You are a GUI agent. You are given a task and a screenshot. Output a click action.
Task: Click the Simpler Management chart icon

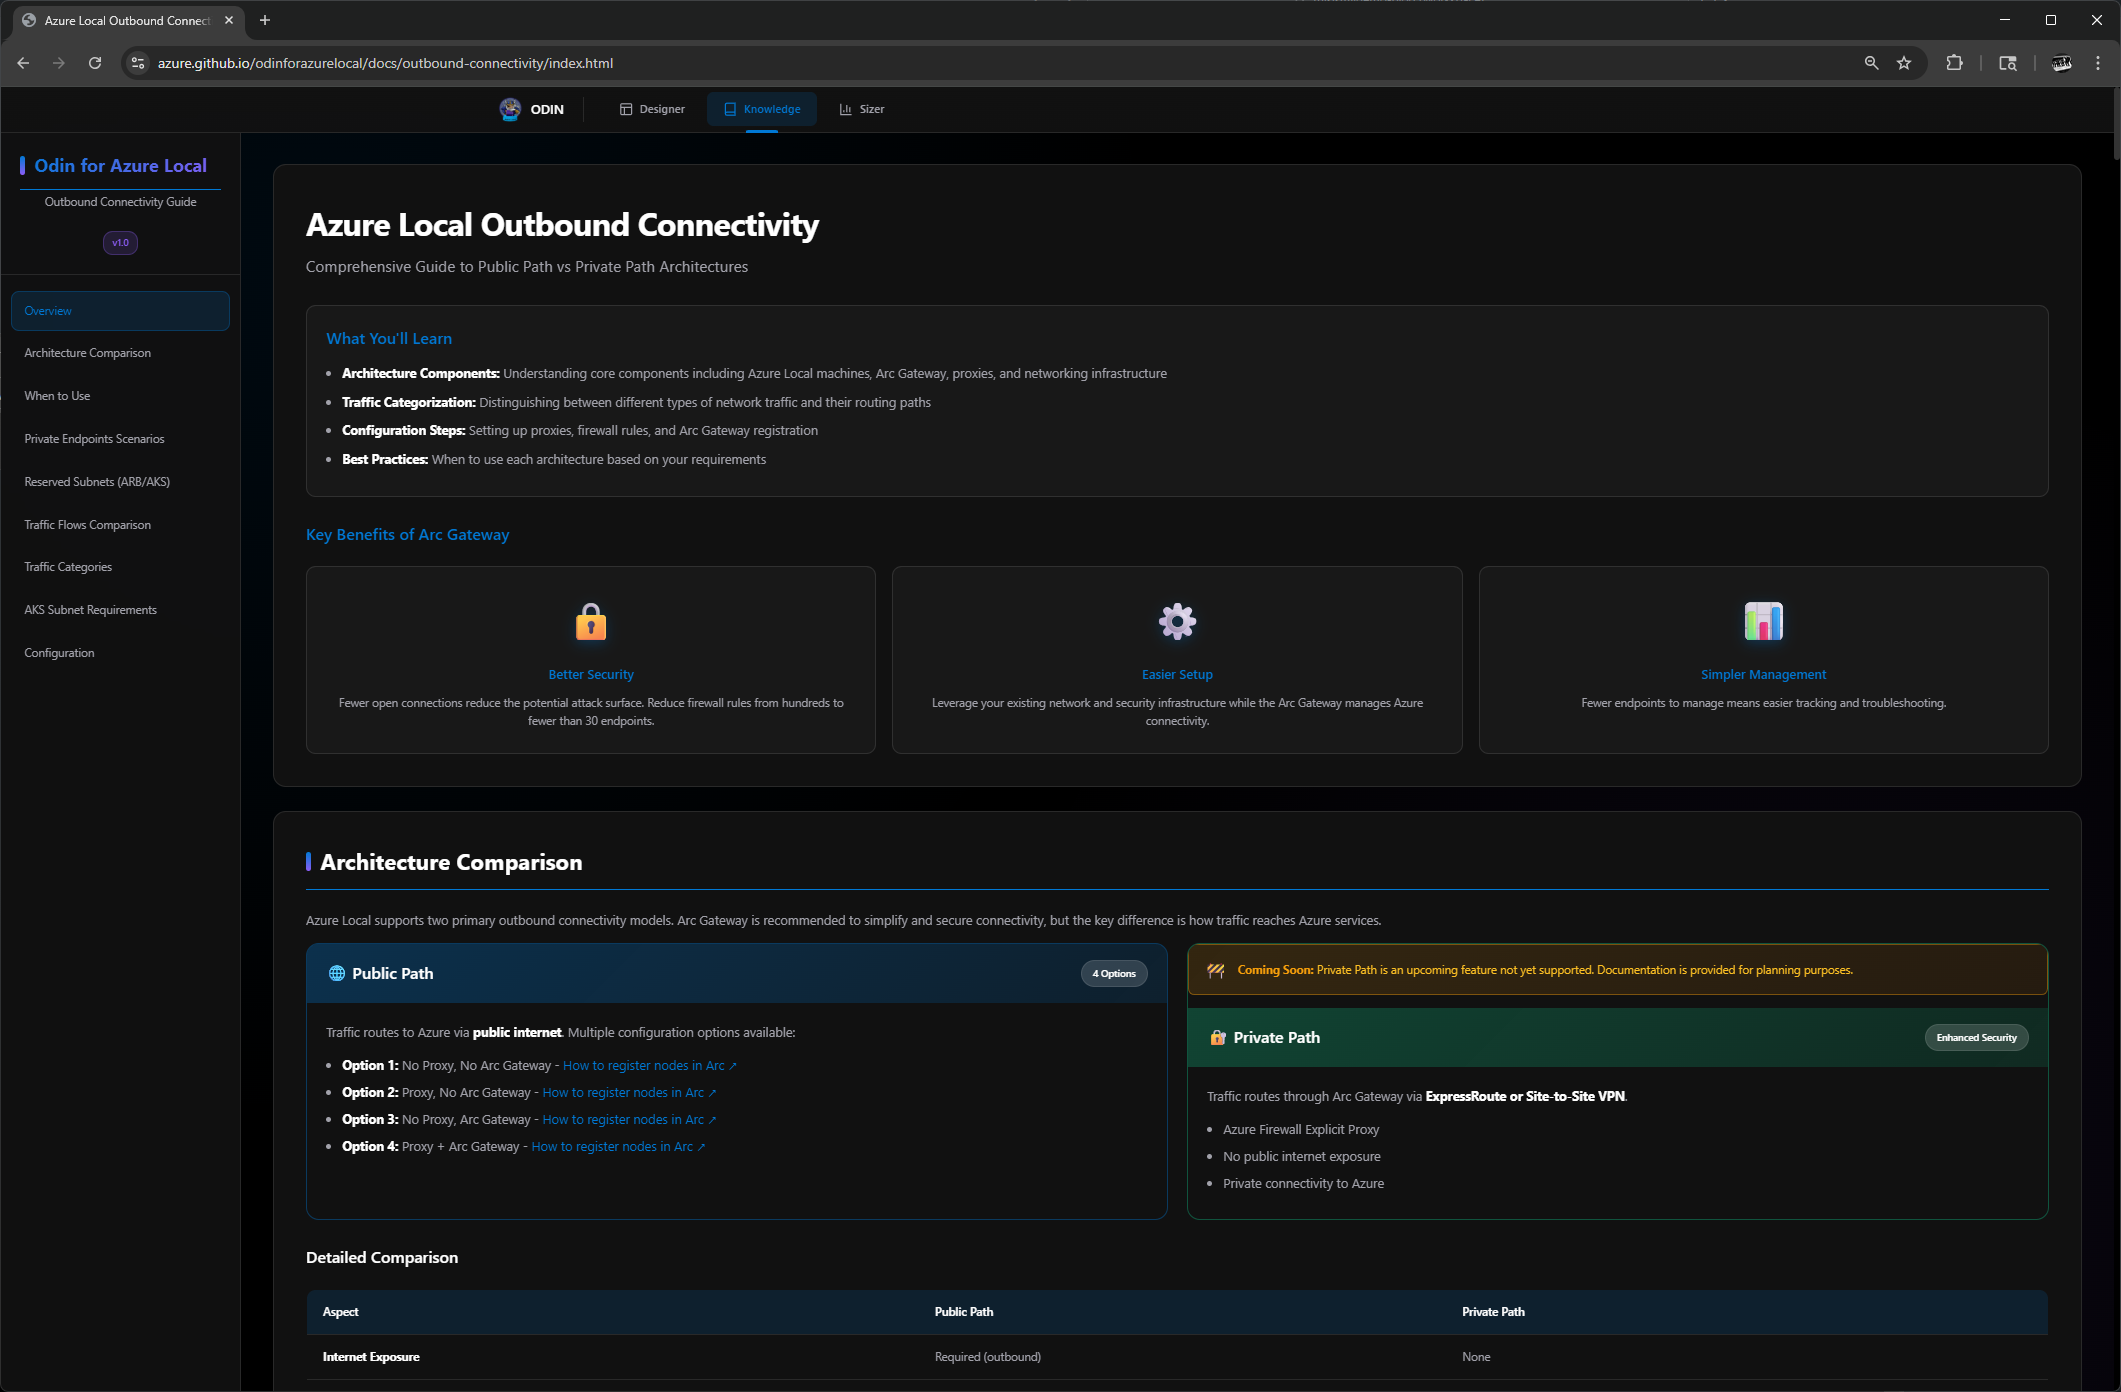coord(1763,622)
